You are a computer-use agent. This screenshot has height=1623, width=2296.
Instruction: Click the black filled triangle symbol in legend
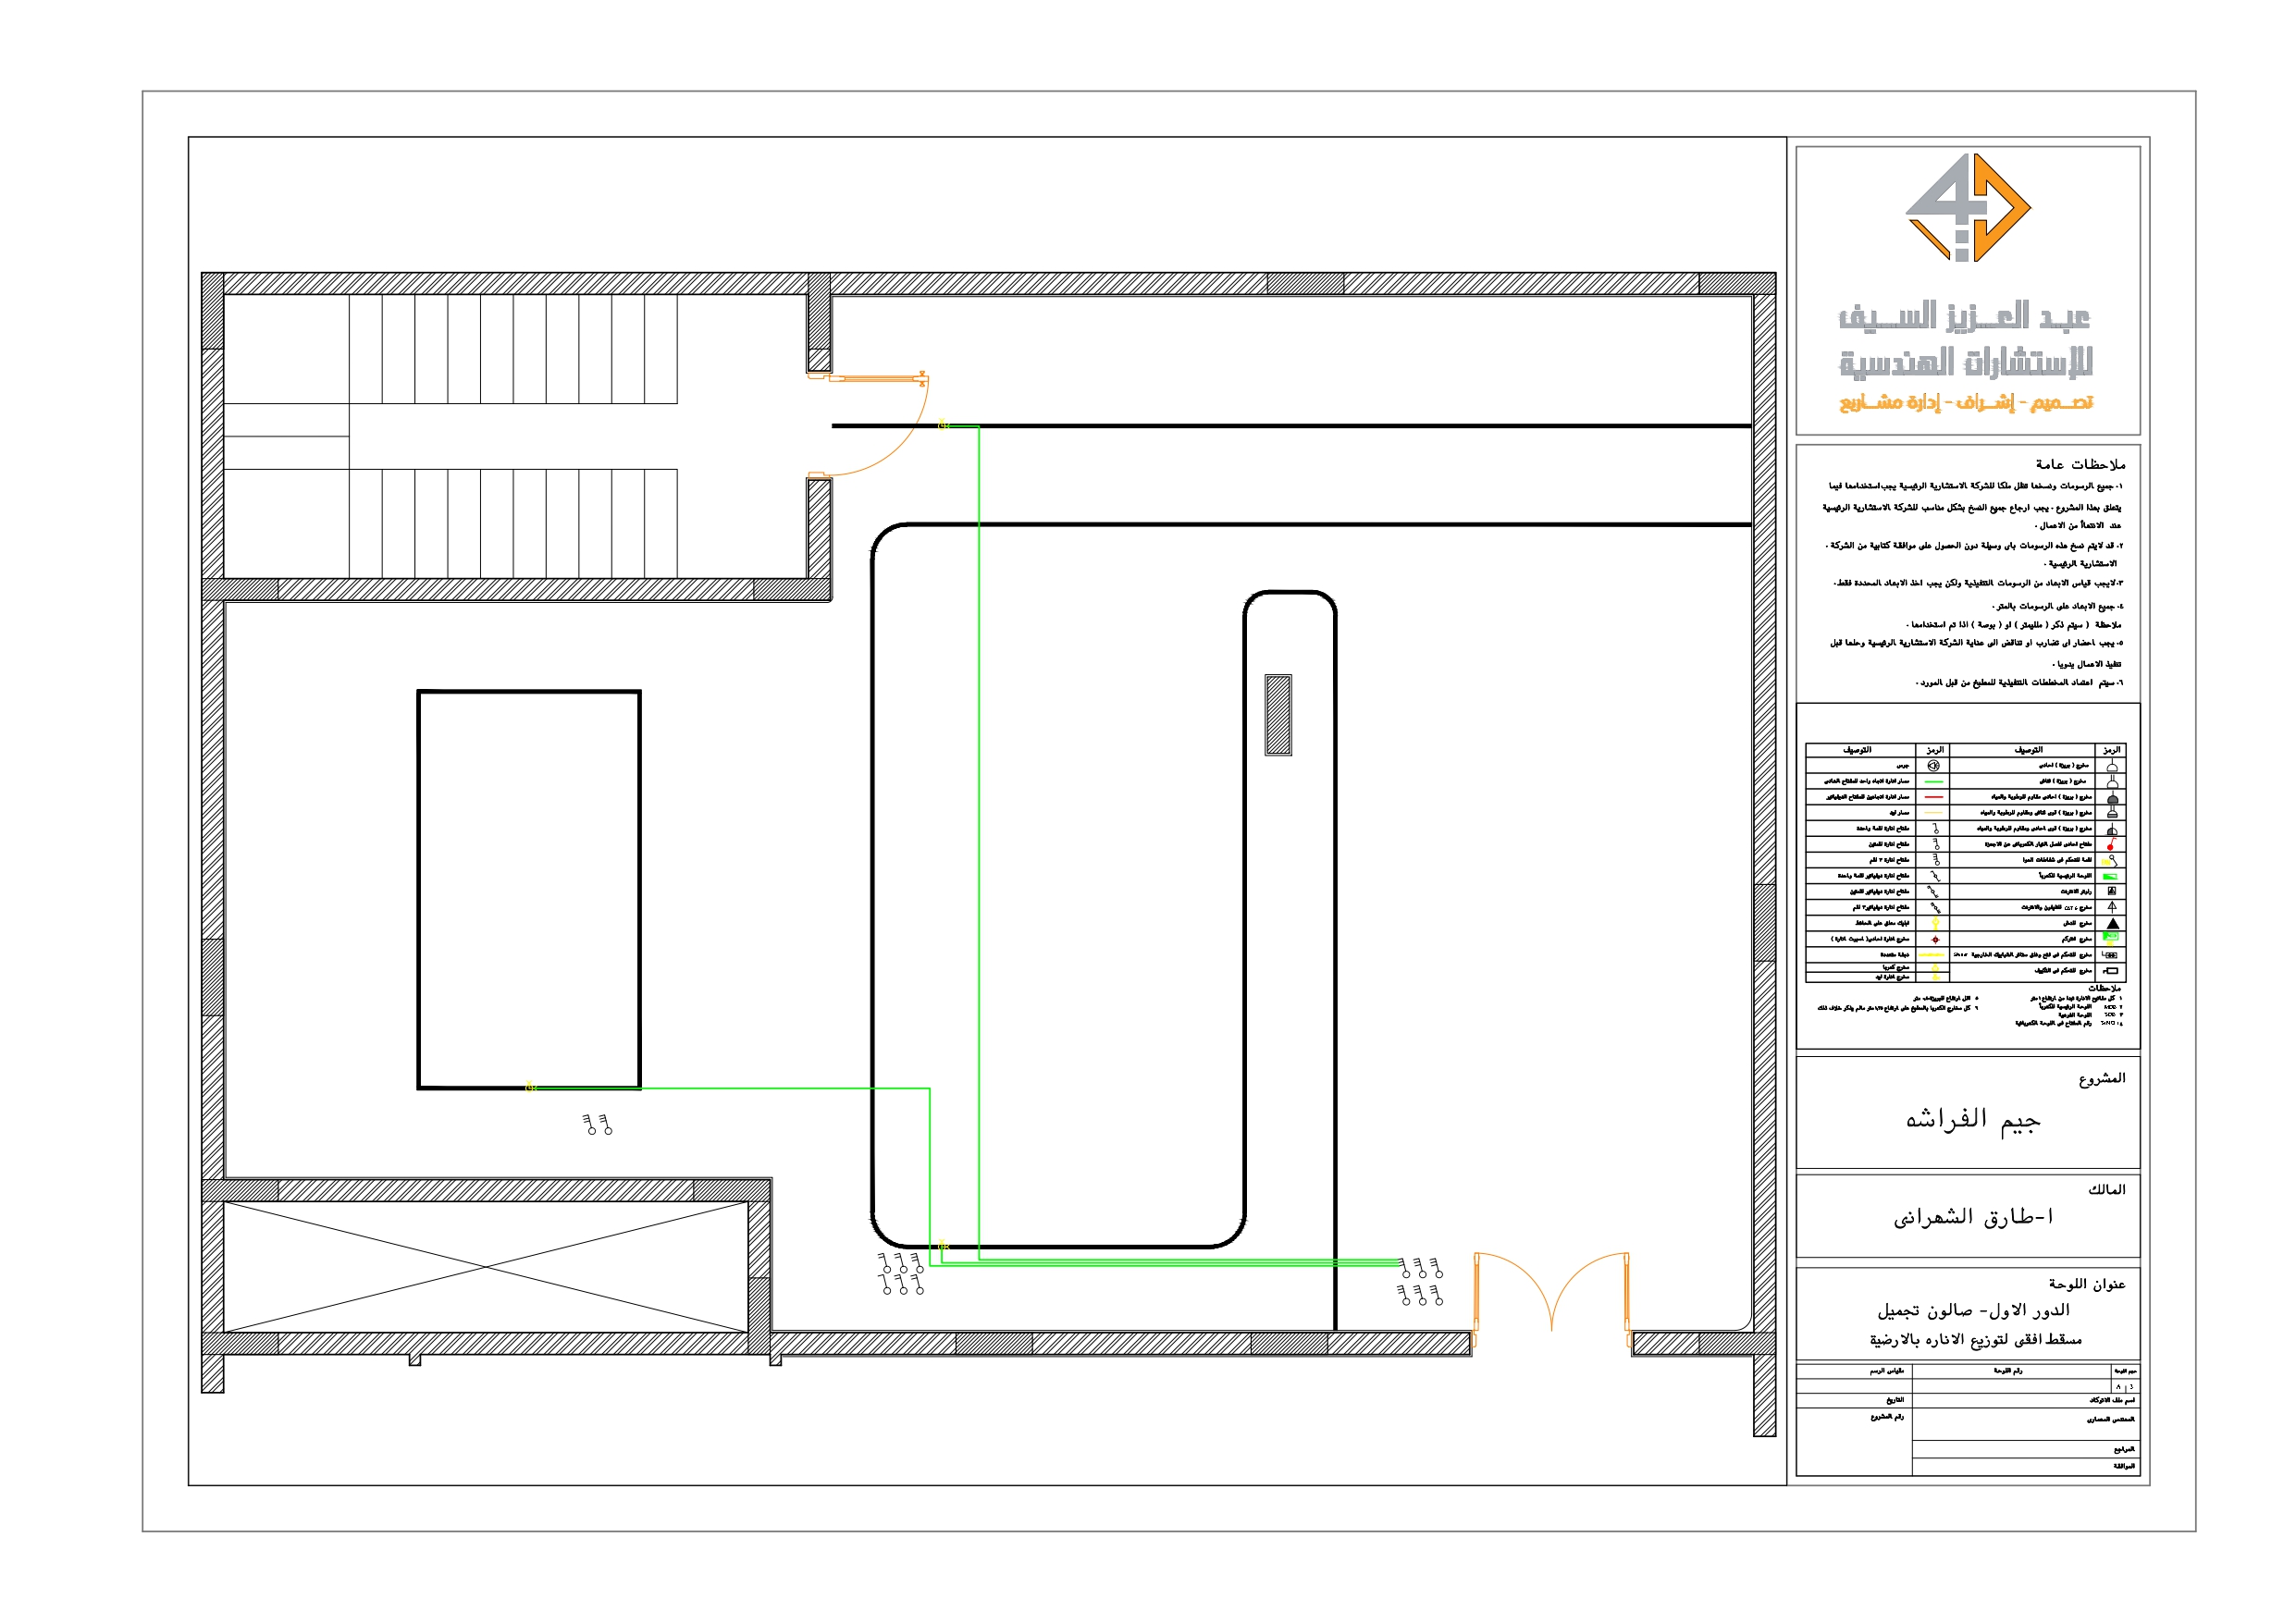pos(2113,924)
